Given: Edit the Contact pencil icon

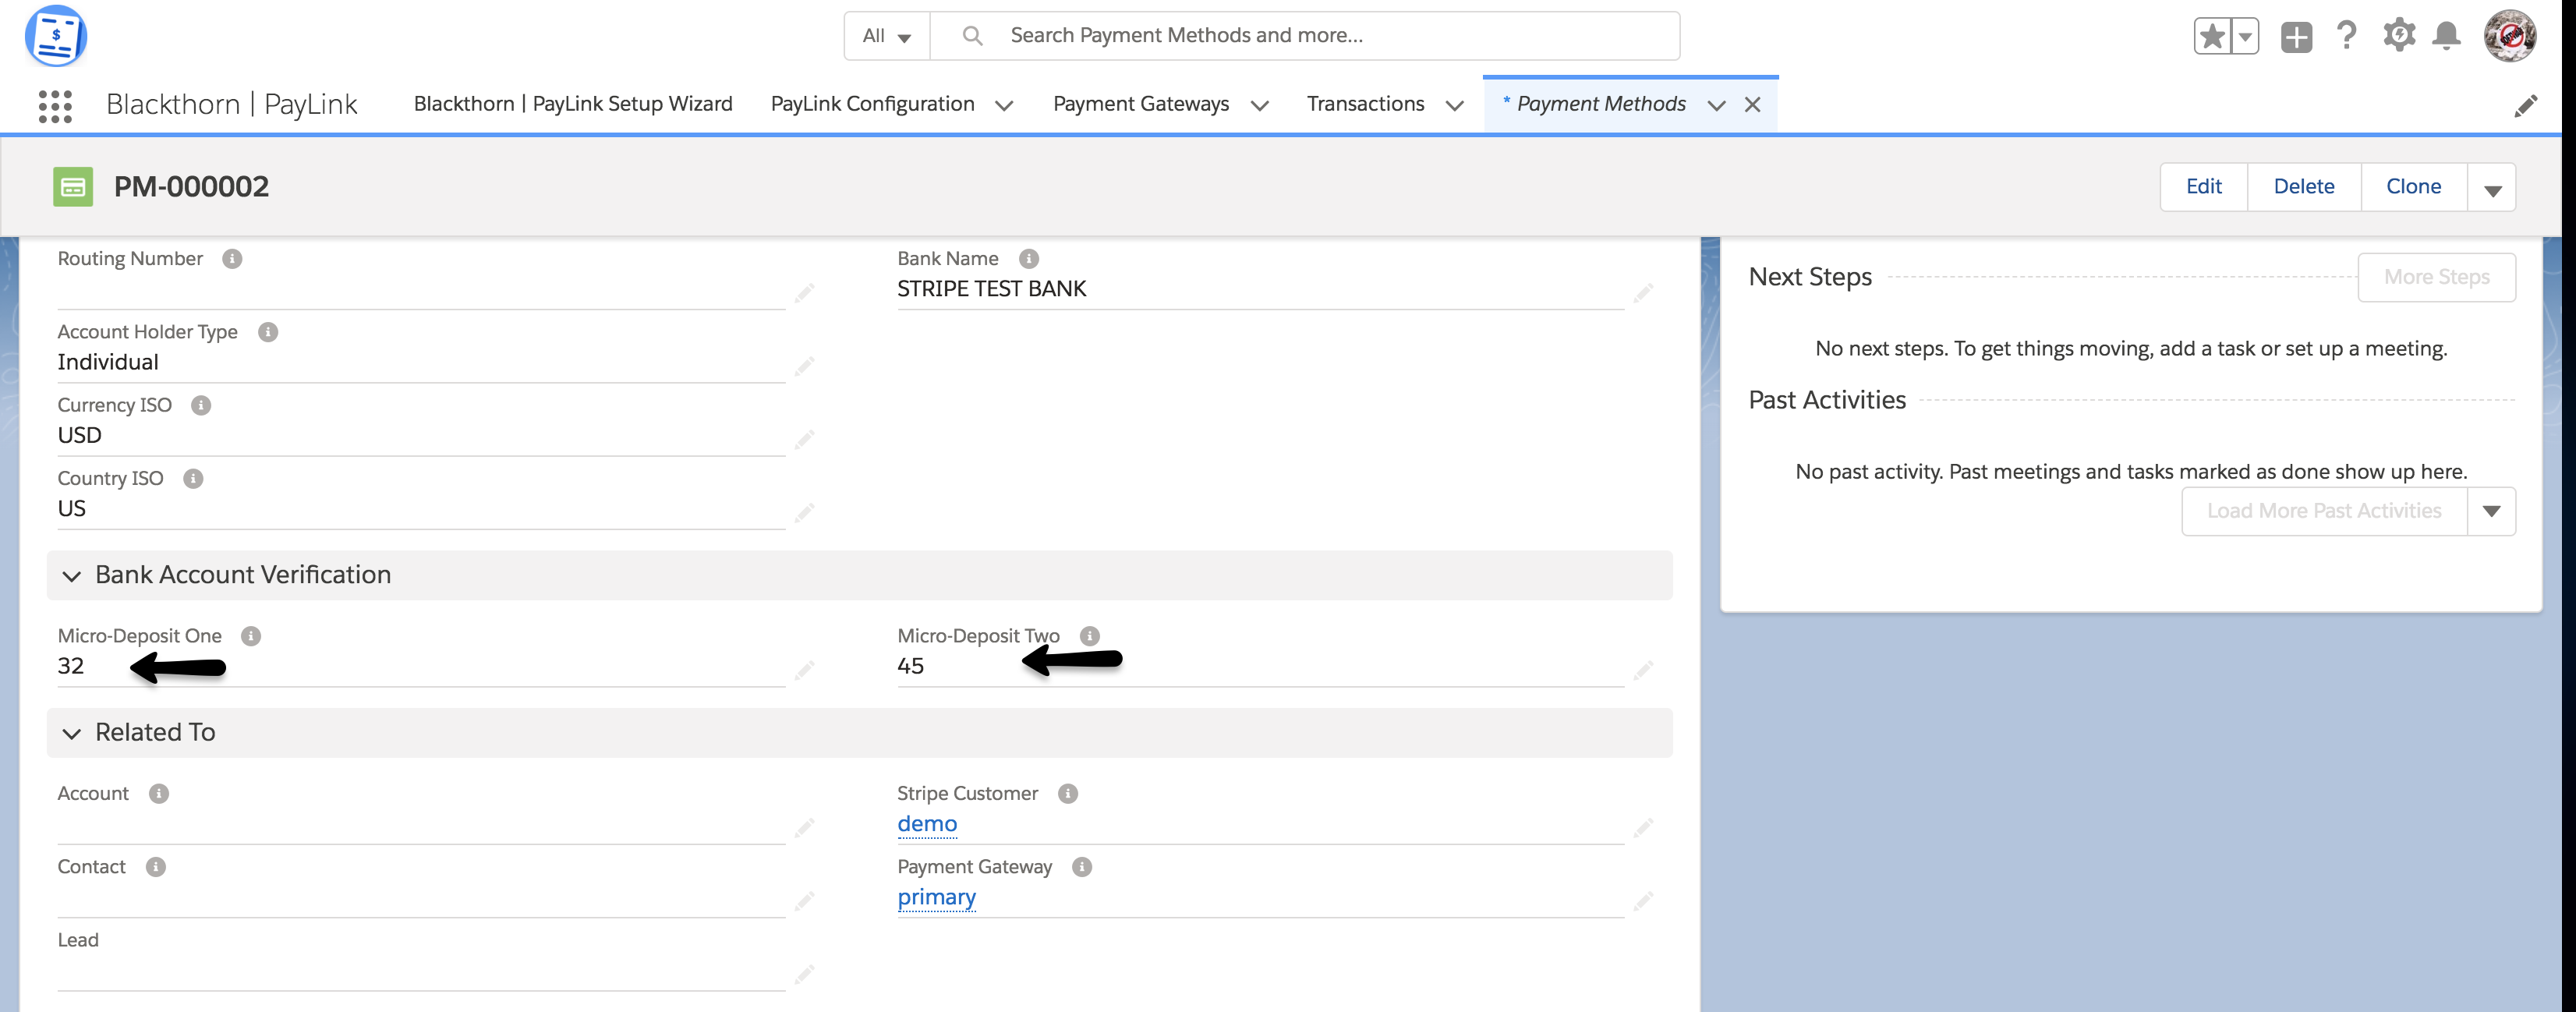Looking at the screenshot, I should point(804,901).
